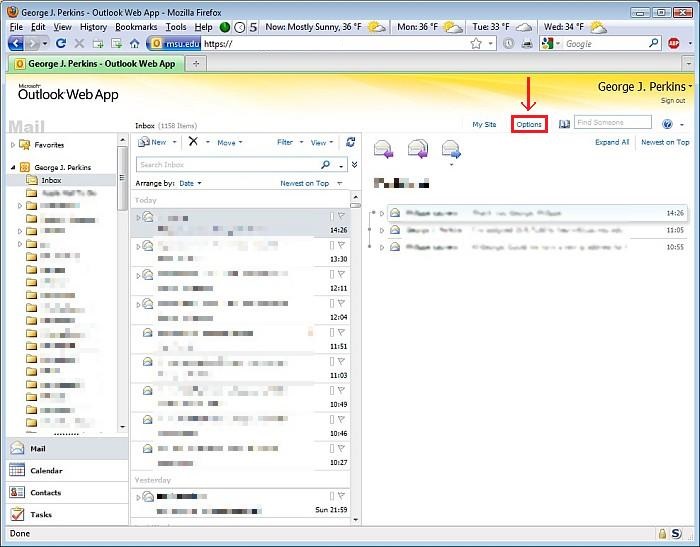Open the Edit menu
Image resolution: width=700 pixels, height=547 pixels.
pos(38,27)
